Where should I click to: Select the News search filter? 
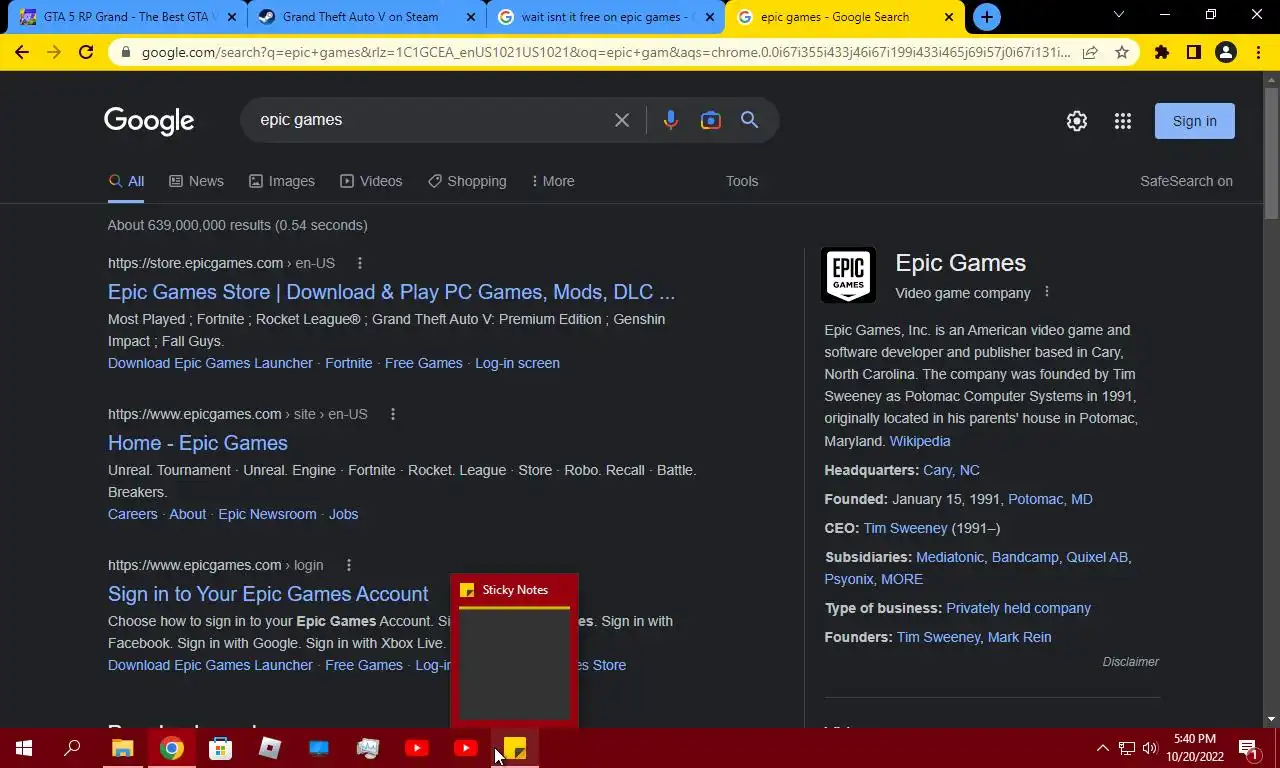tap(196, 181)
